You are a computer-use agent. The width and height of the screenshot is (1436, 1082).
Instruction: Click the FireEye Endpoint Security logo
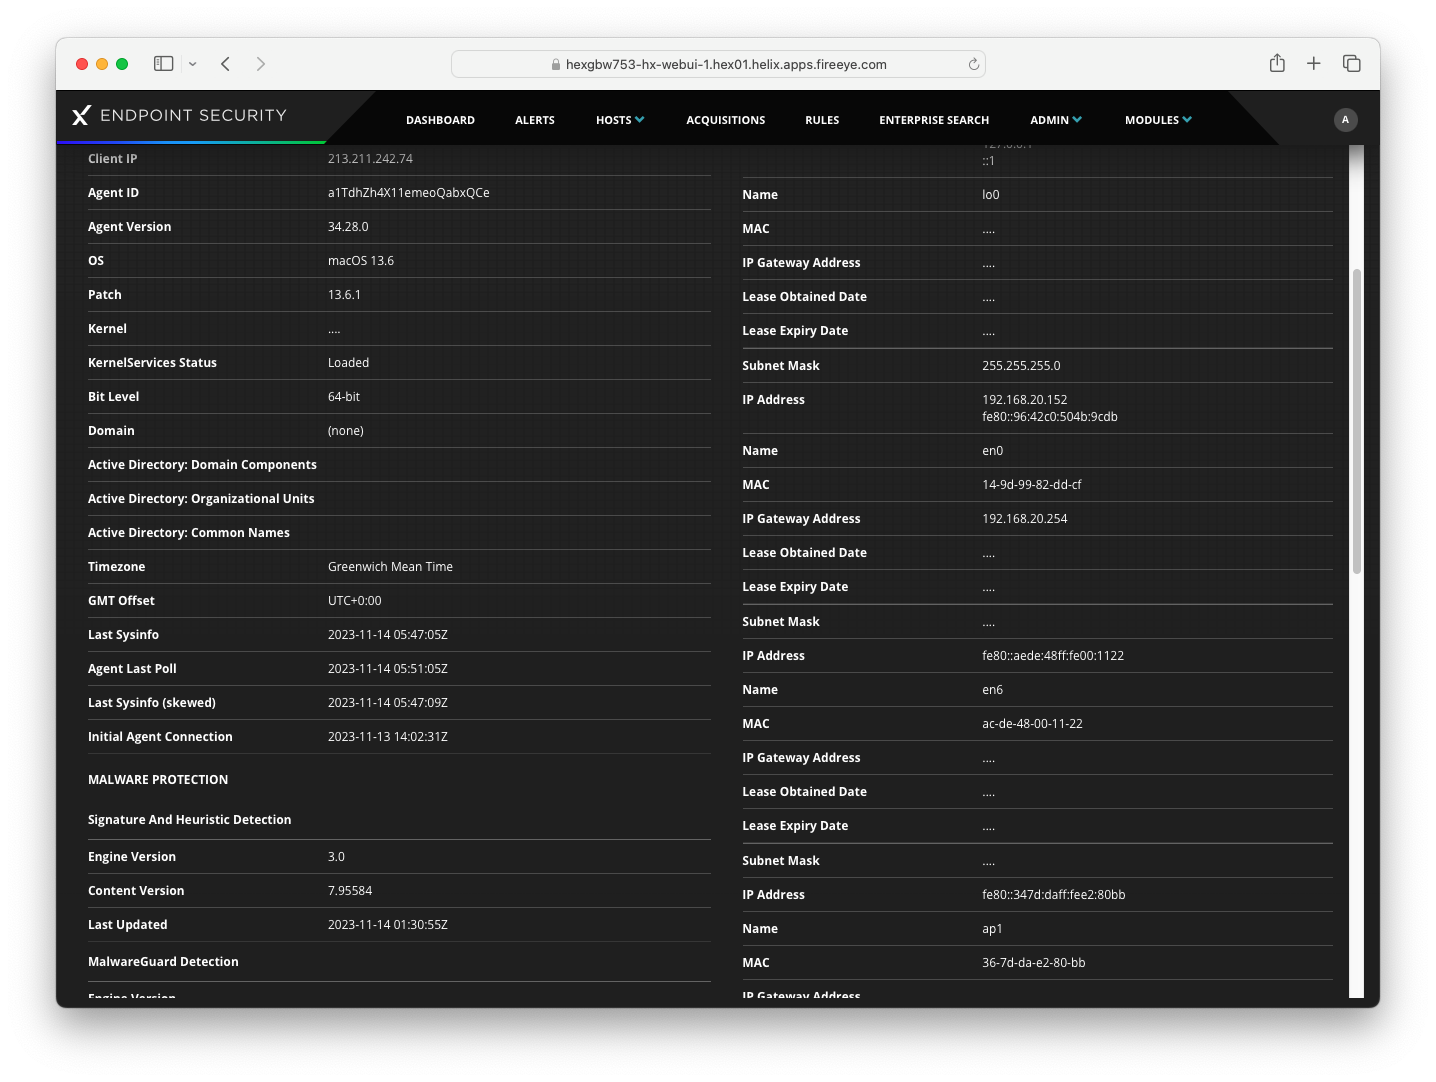point(179,116)
